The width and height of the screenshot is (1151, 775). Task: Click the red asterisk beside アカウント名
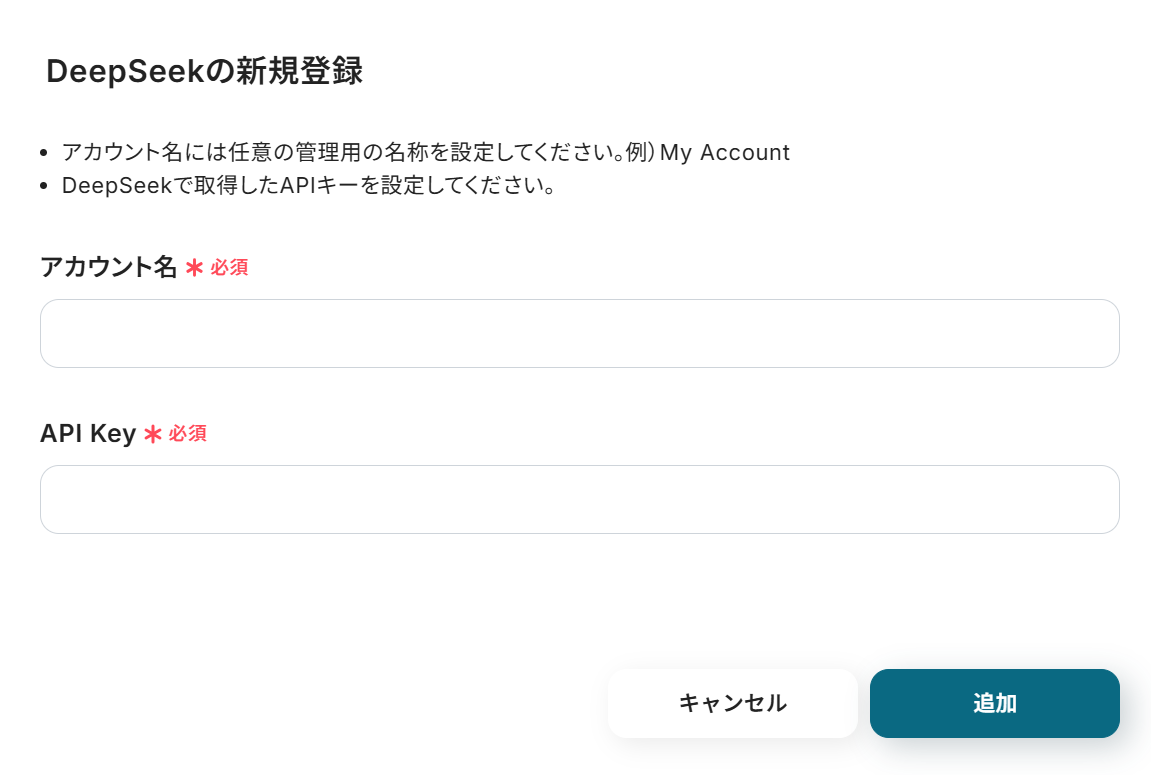[x=194, y=268]
